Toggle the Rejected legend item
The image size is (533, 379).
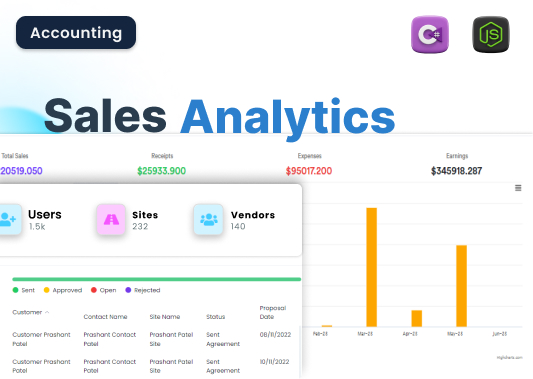click(143, 290)
